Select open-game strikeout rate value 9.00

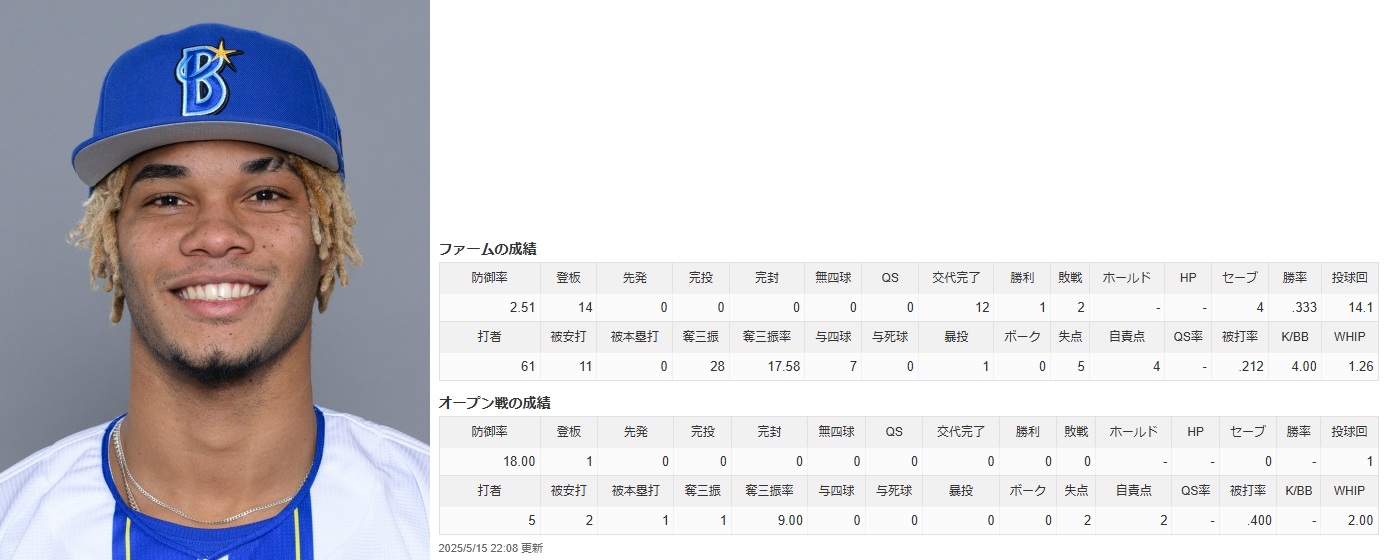(789, 521)
